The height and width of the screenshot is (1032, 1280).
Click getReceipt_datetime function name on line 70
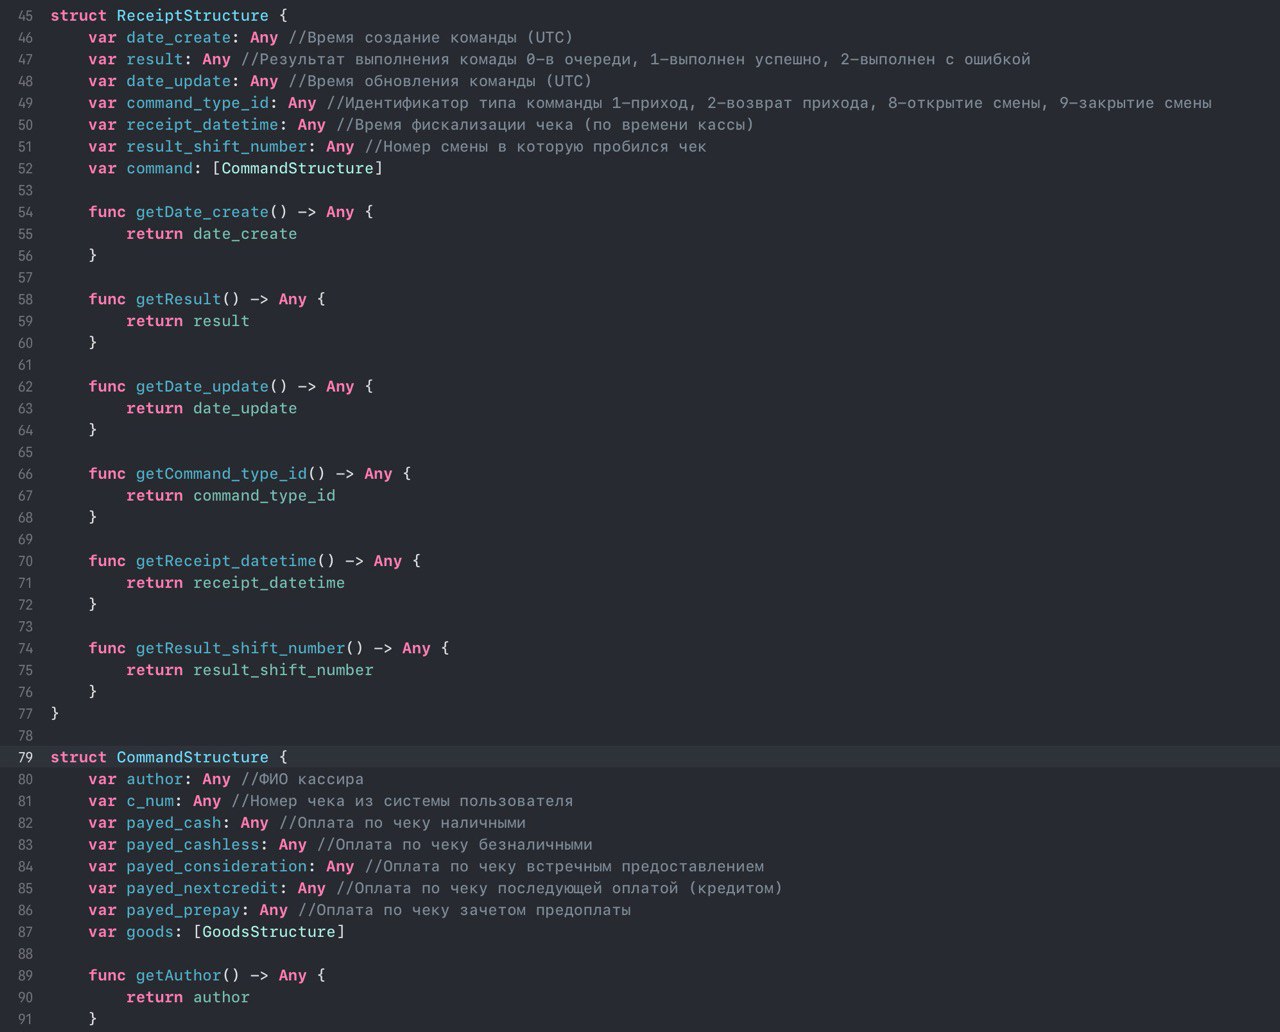click(226, 561)
